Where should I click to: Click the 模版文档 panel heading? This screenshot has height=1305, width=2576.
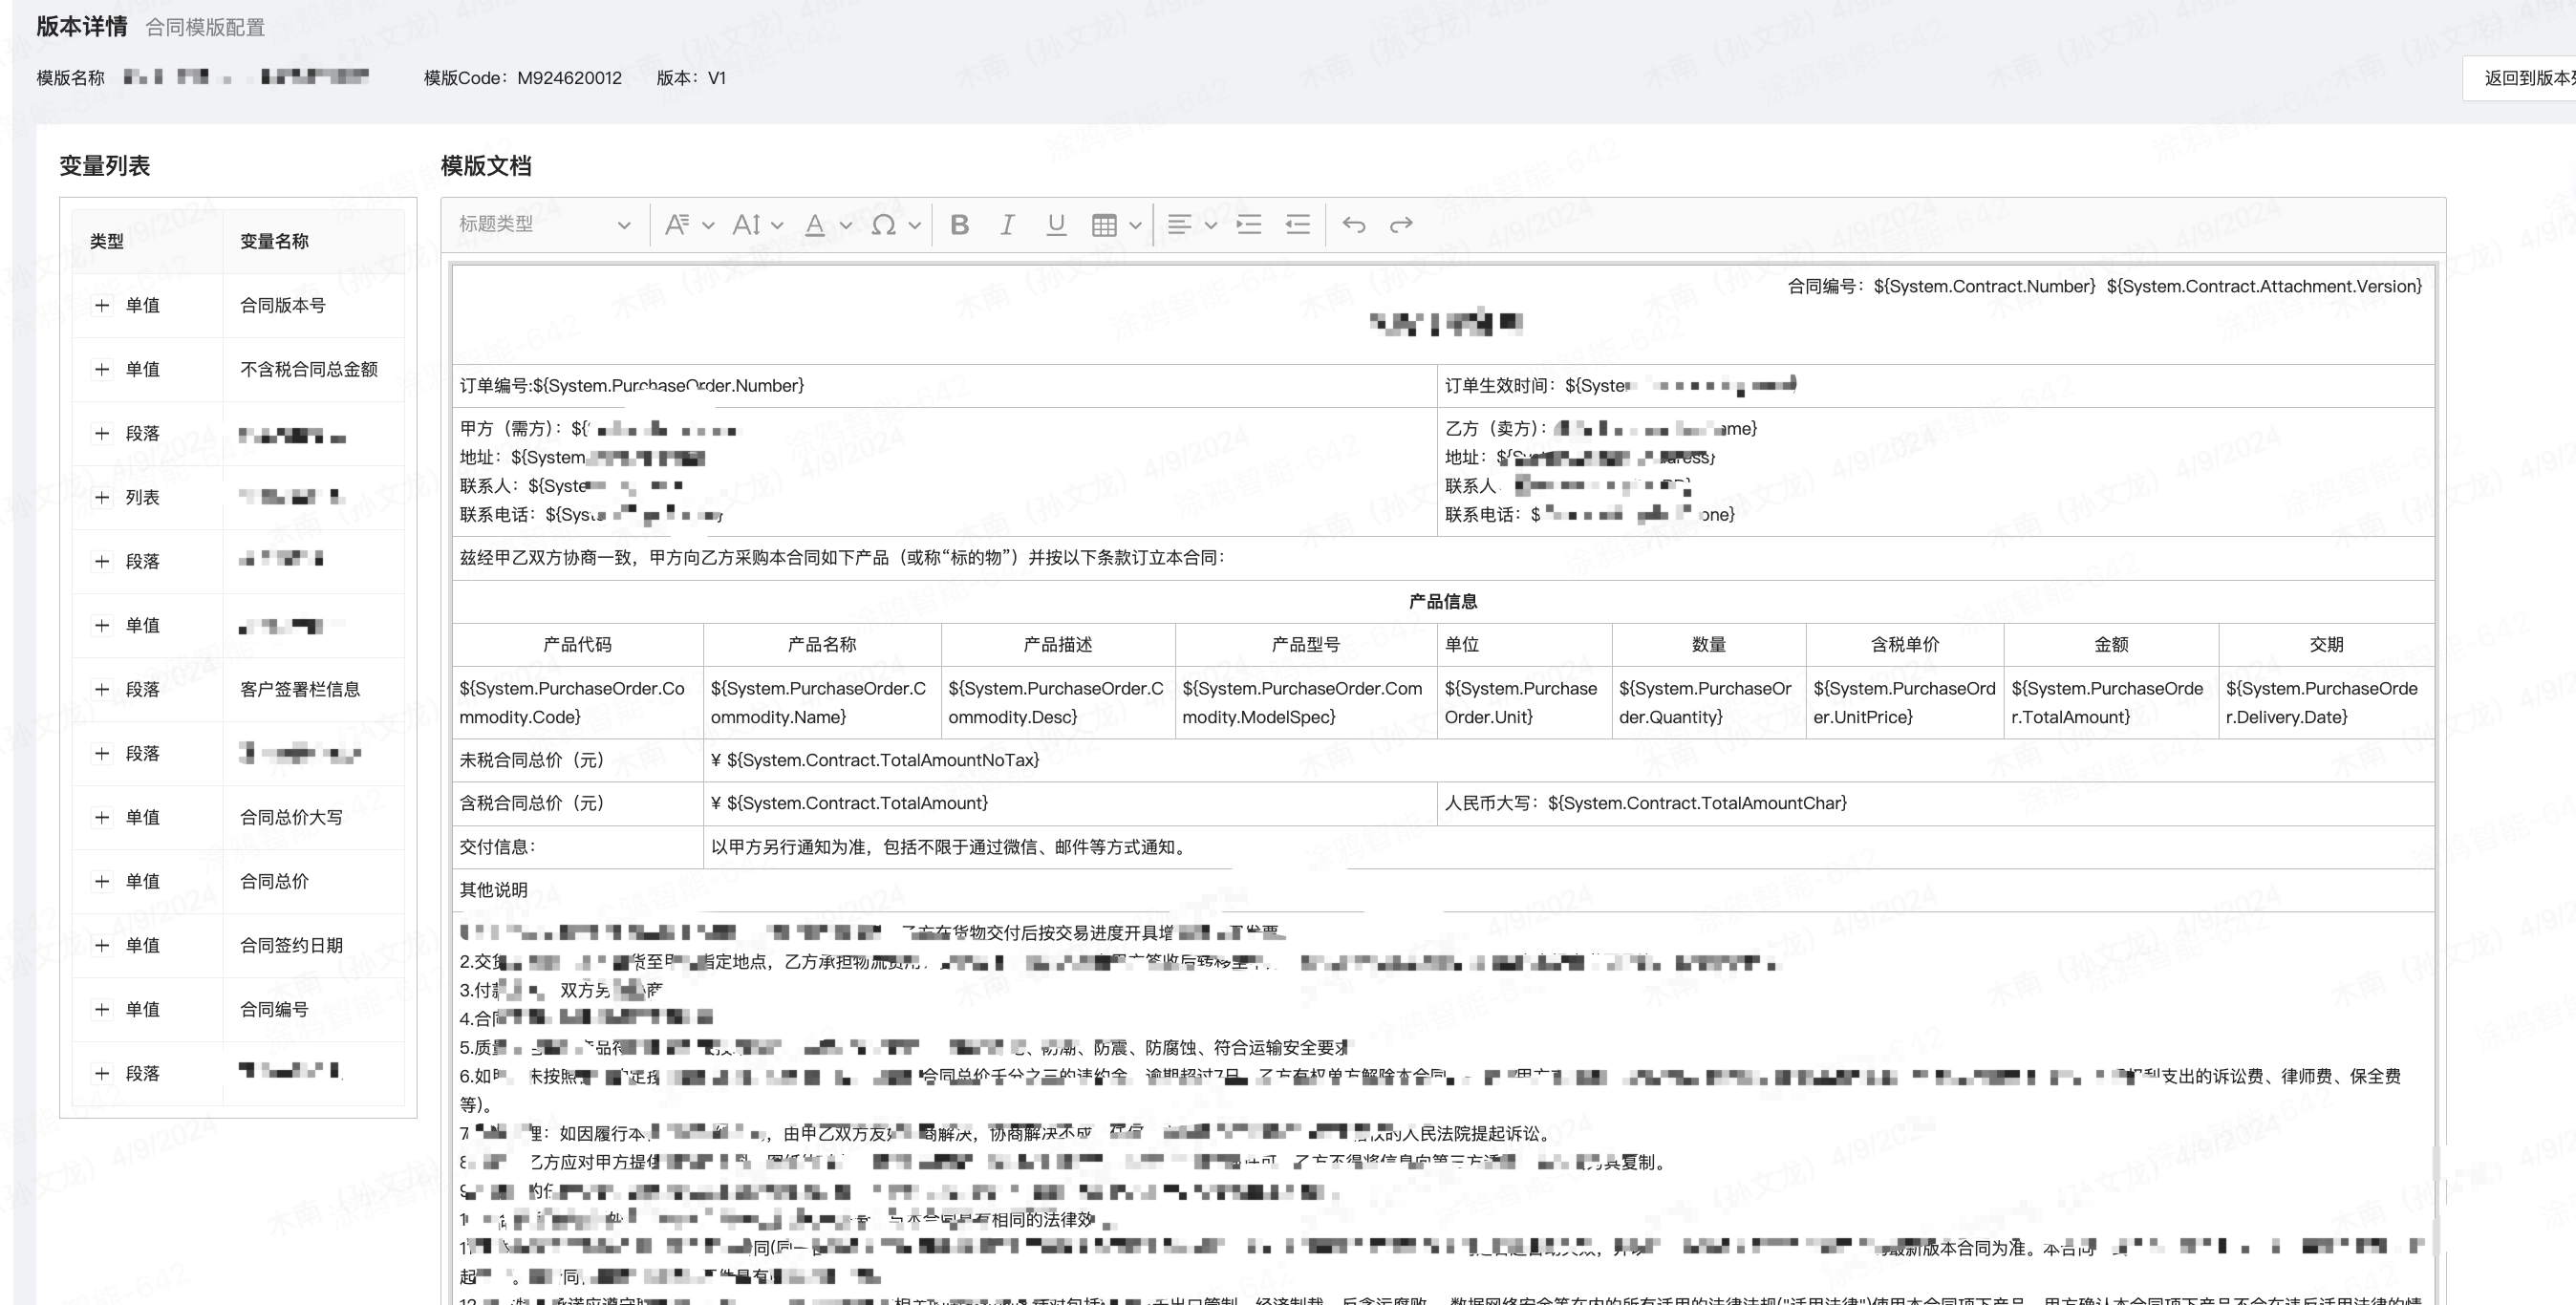pos(486,166)
